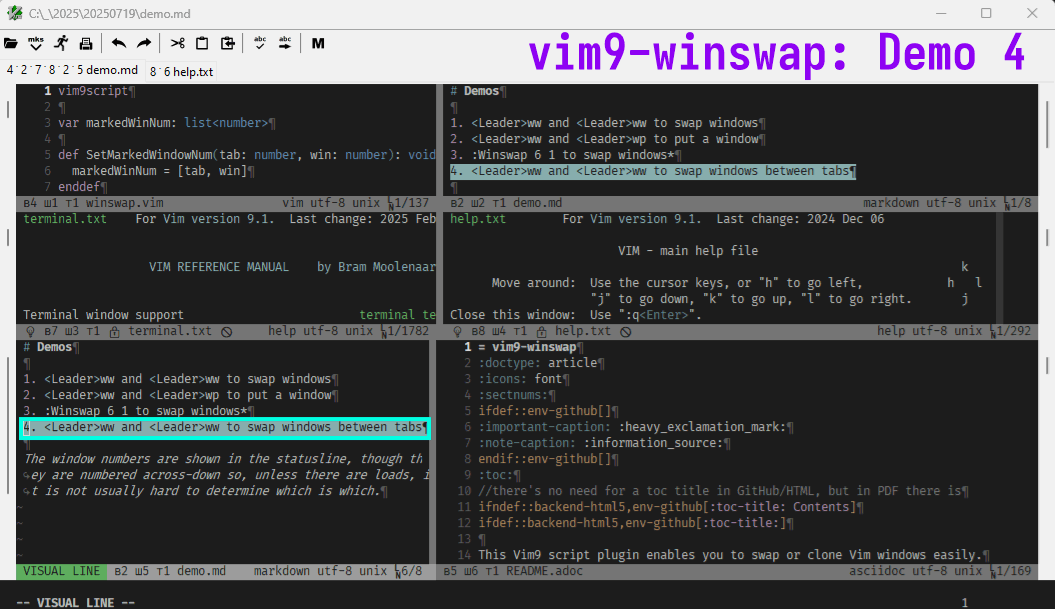Click the 'terminal.txt' help tag heading

(65, 219)
